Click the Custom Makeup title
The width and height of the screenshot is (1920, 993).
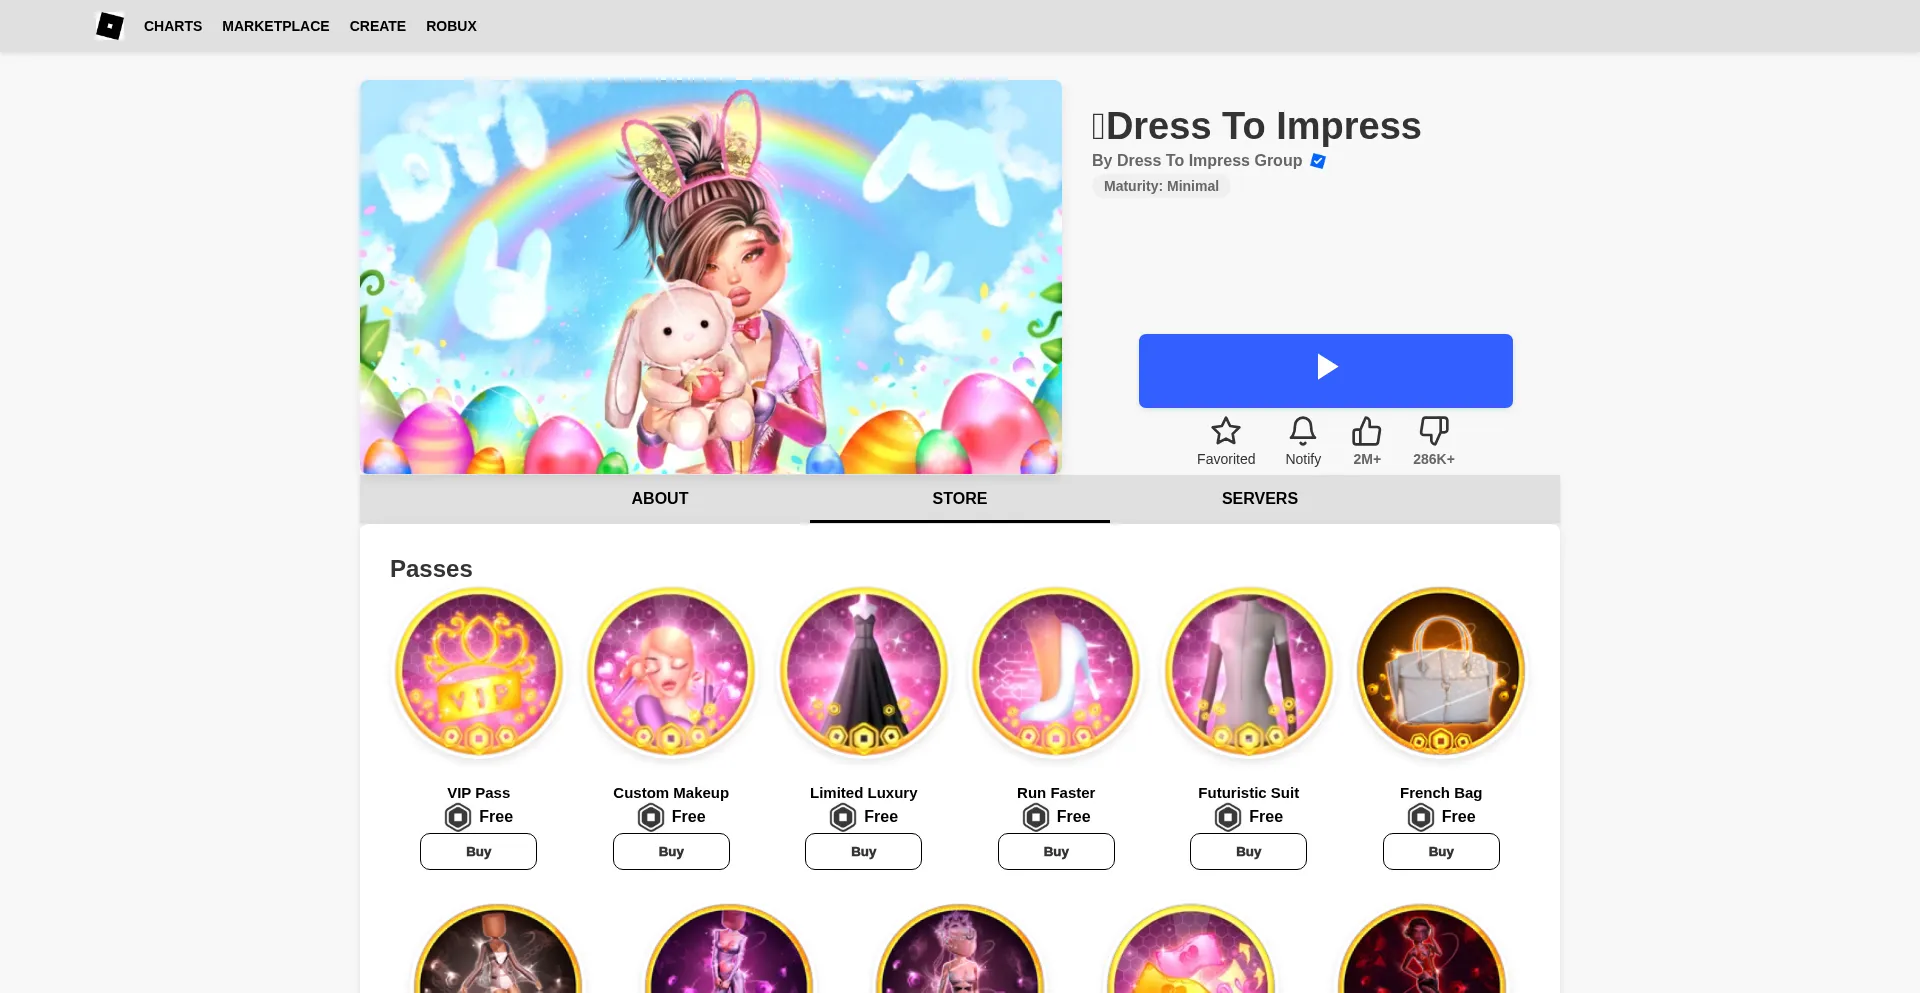(x=671, y=793)
